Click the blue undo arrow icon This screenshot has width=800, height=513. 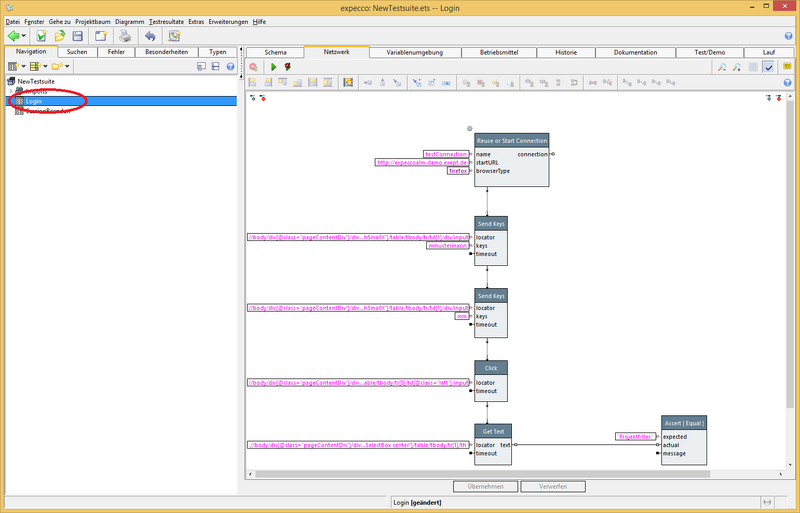point(150,36)
